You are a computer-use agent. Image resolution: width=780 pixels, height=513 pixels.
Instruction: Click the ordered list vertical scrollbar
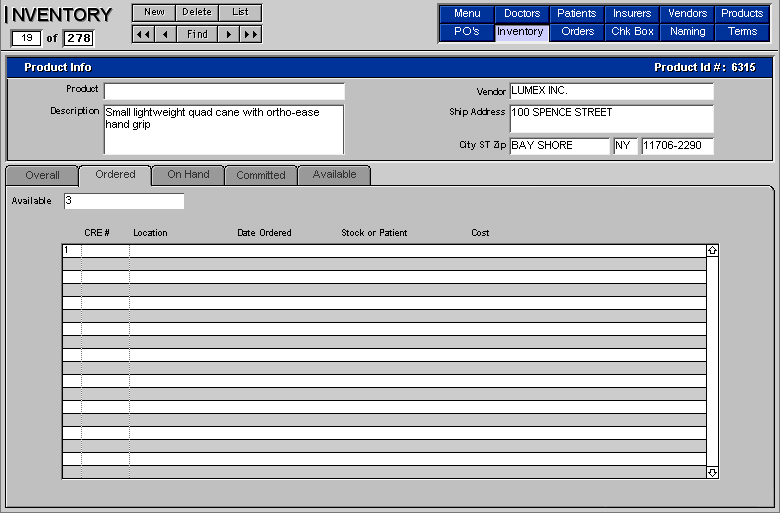tap(712, 361)
